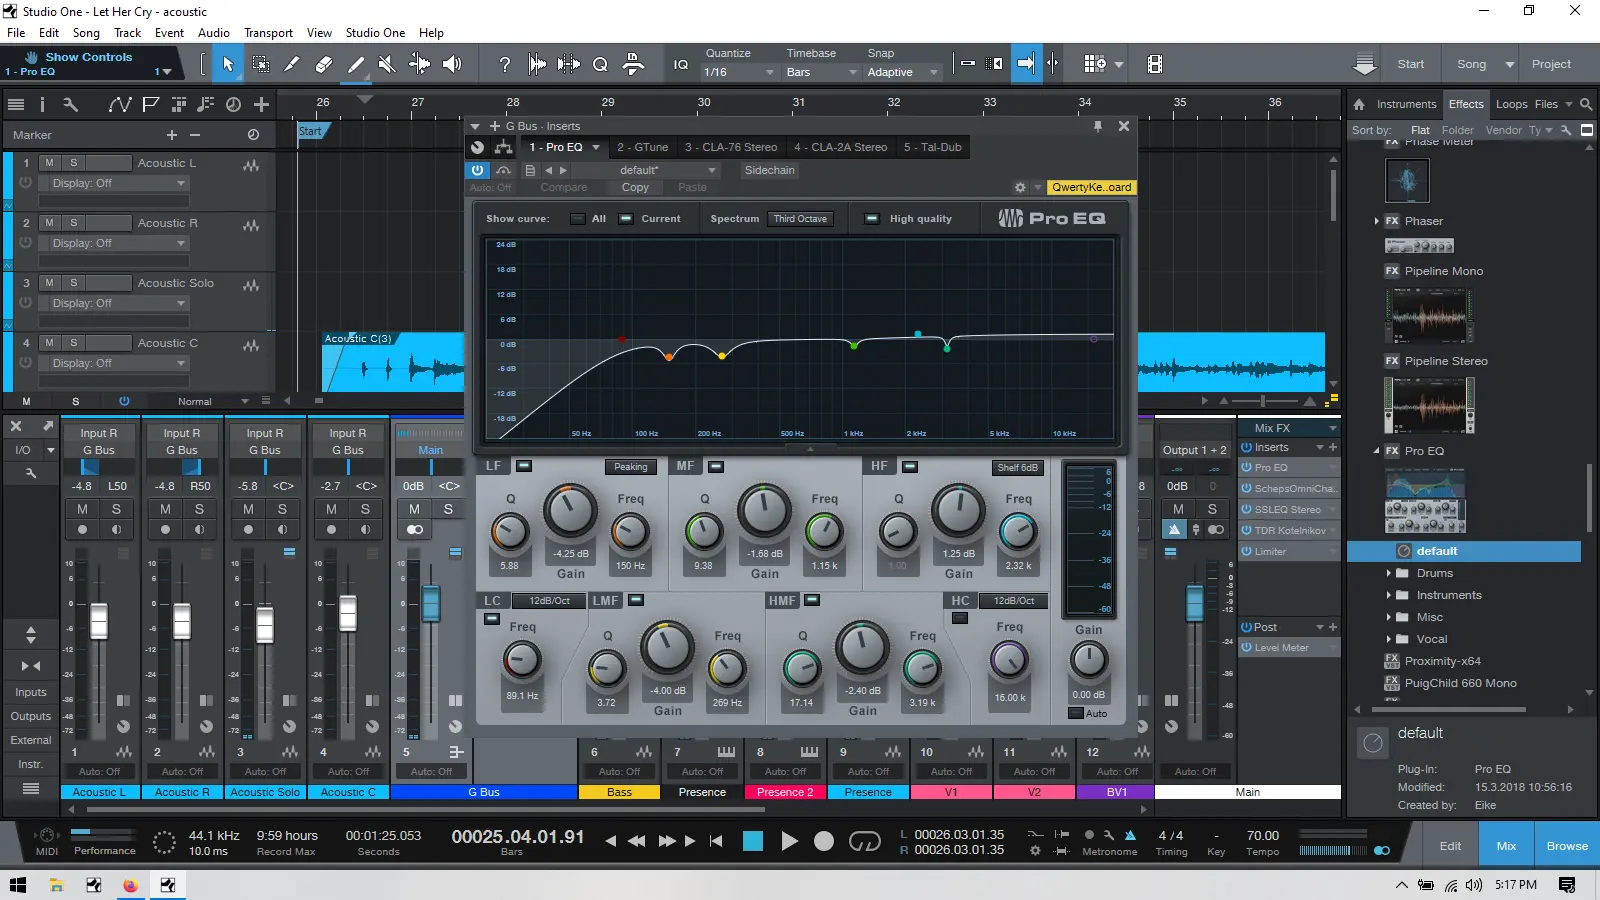
Task: Click the Copy button in Pro EQ
Action: click(635, 187)
